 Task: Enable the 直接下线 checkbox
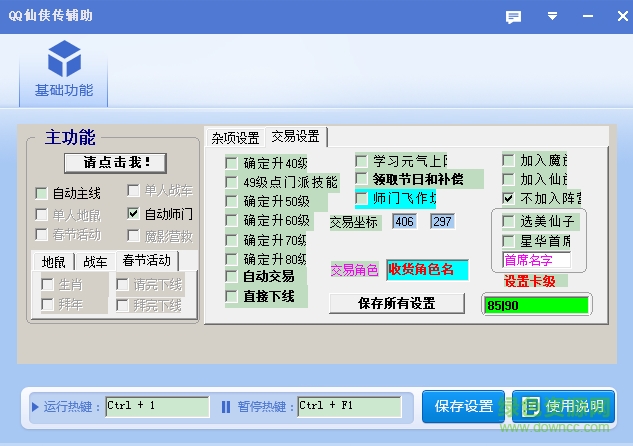point(231,297)
